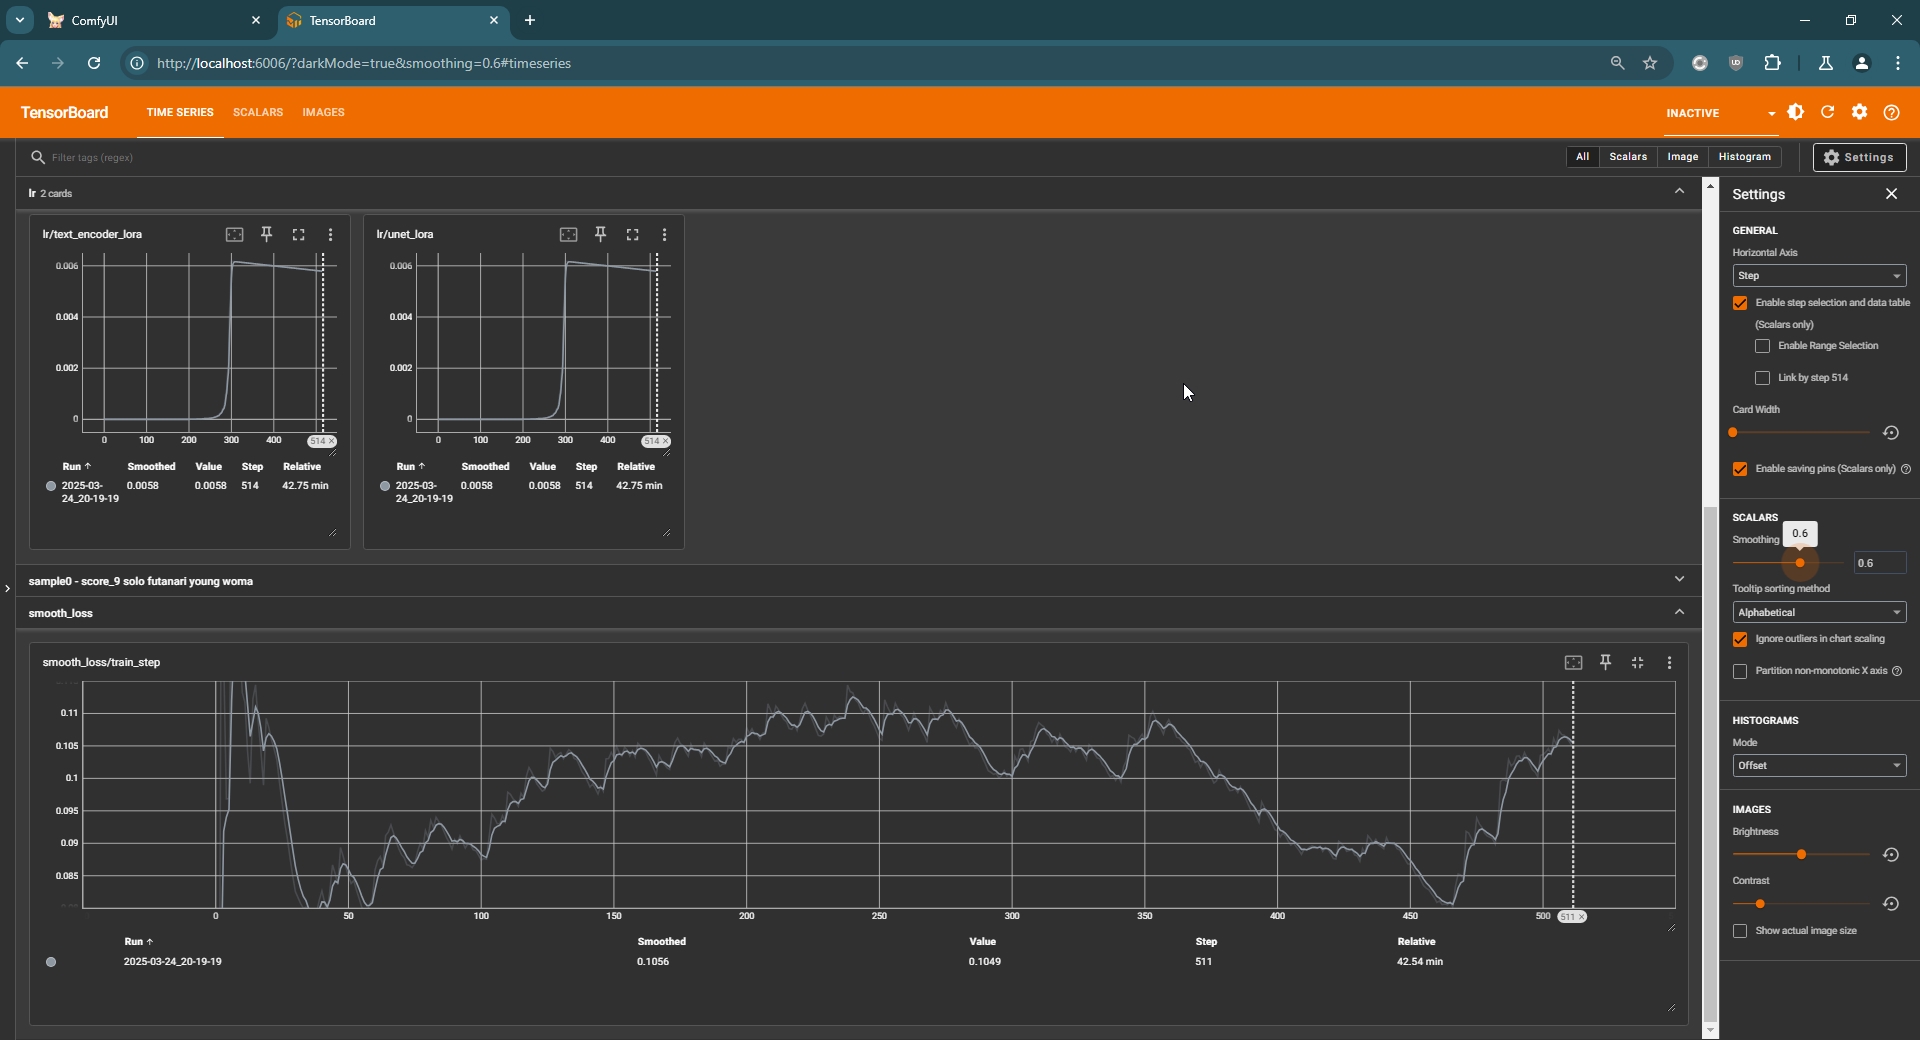This screenshot has width=1920, height=1040.
Task: Expand the sample0 image group
Action: (1679, 579)
